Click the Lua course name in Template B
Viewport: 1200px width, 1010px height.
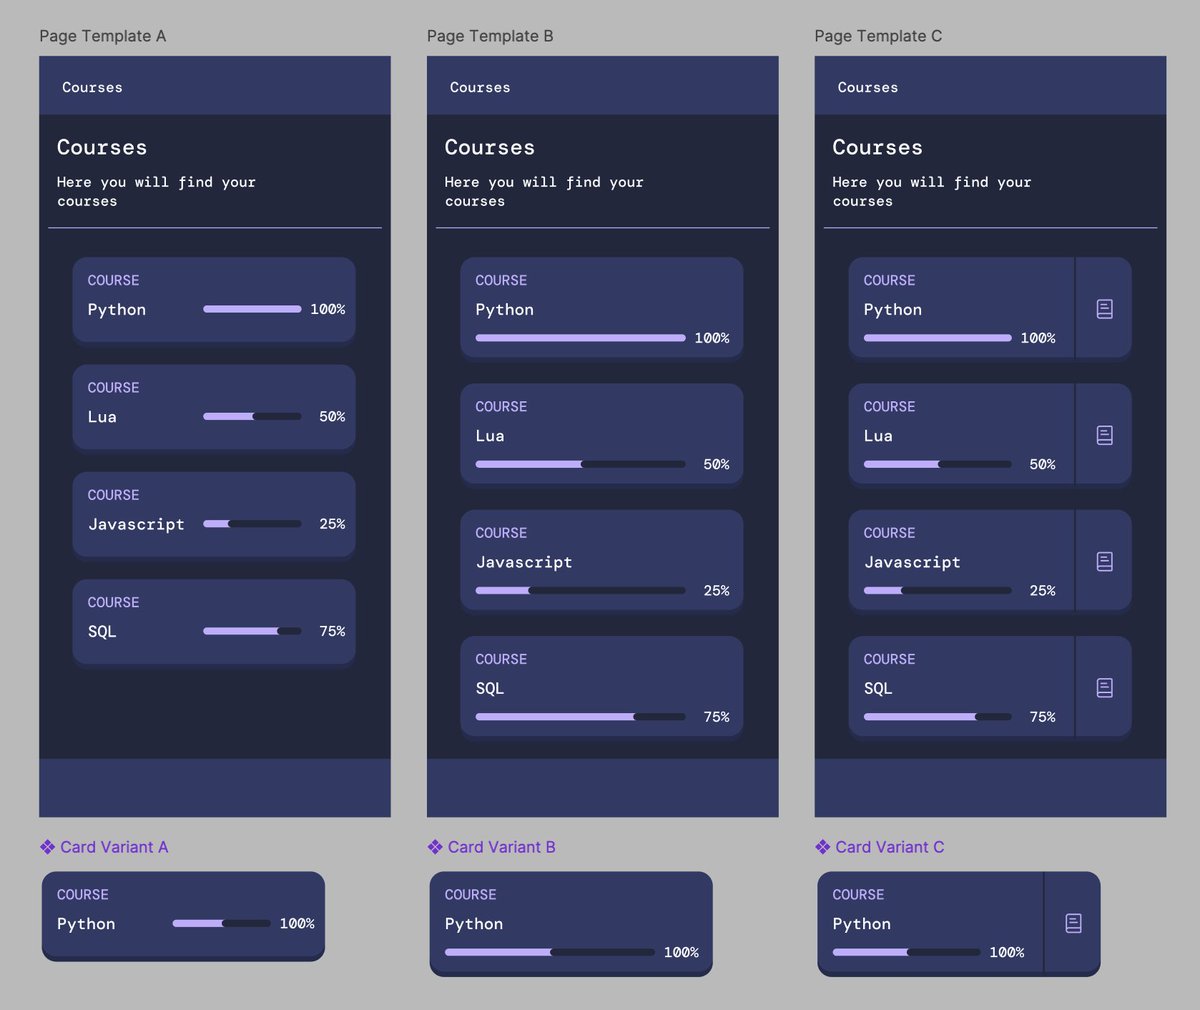490,436
